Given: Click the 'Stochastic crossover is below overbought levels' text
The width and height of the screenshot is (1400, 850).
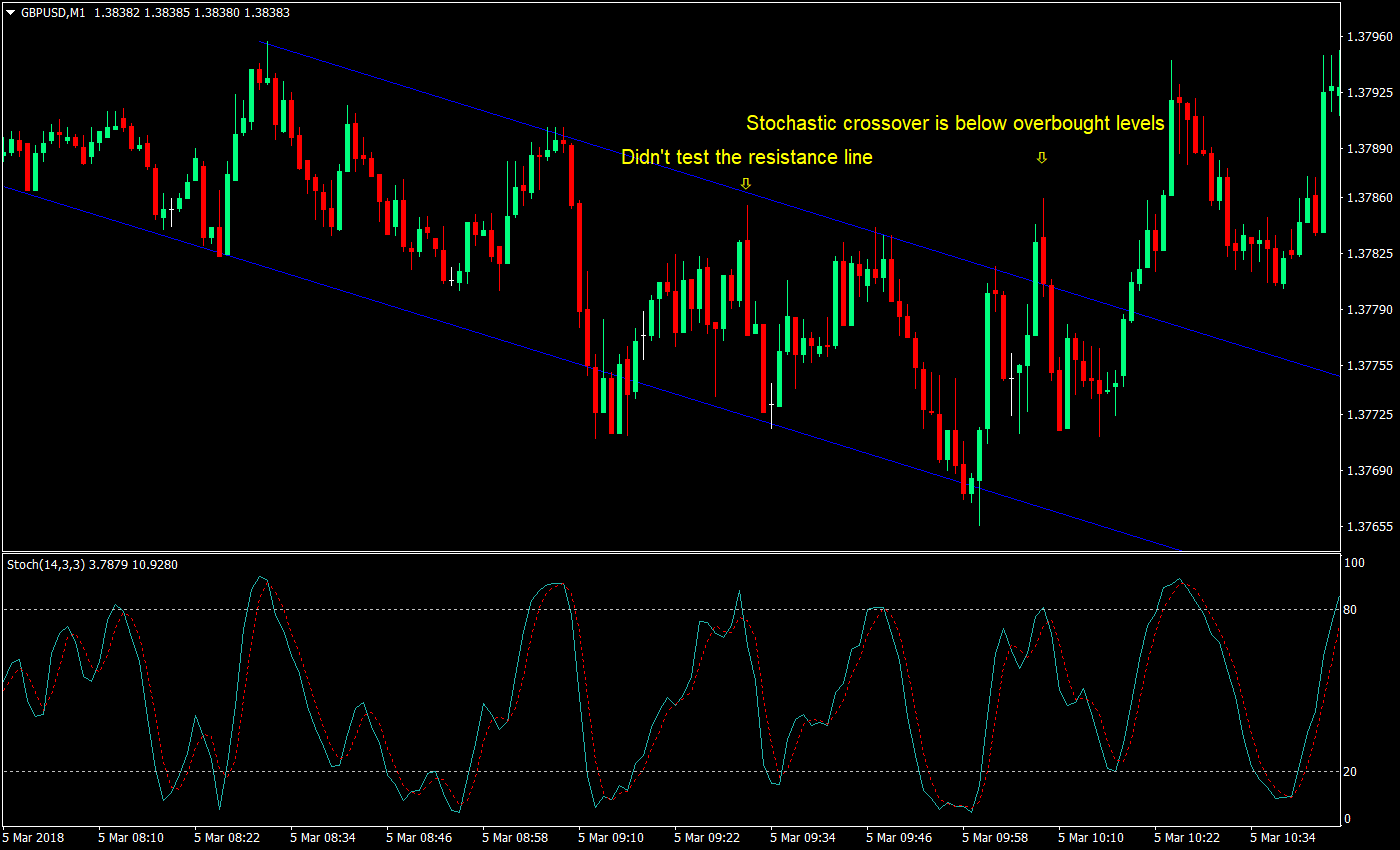Looking at the screenshot, I should click(956, 123).
